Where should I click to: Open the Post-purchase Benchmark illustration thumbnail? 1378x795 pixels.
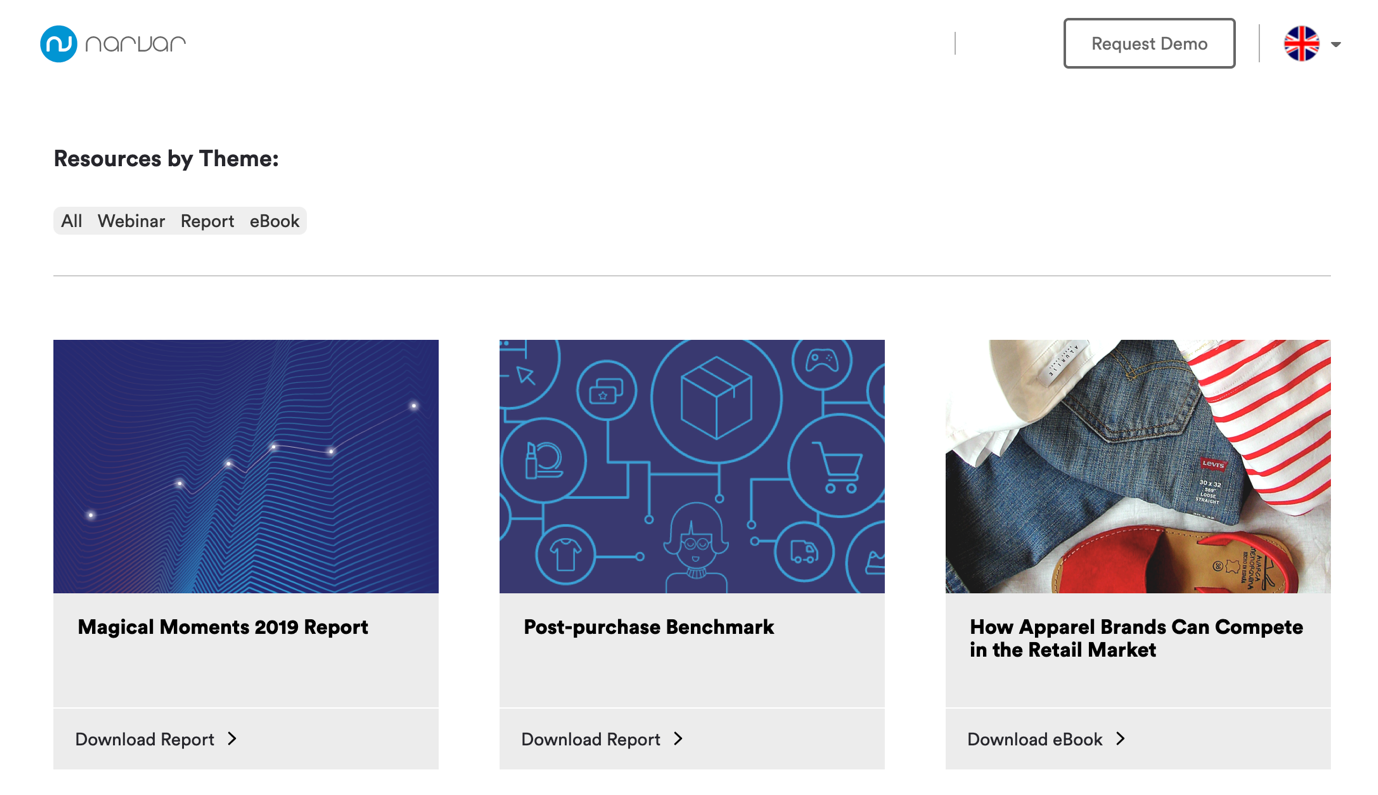(692, 466)
